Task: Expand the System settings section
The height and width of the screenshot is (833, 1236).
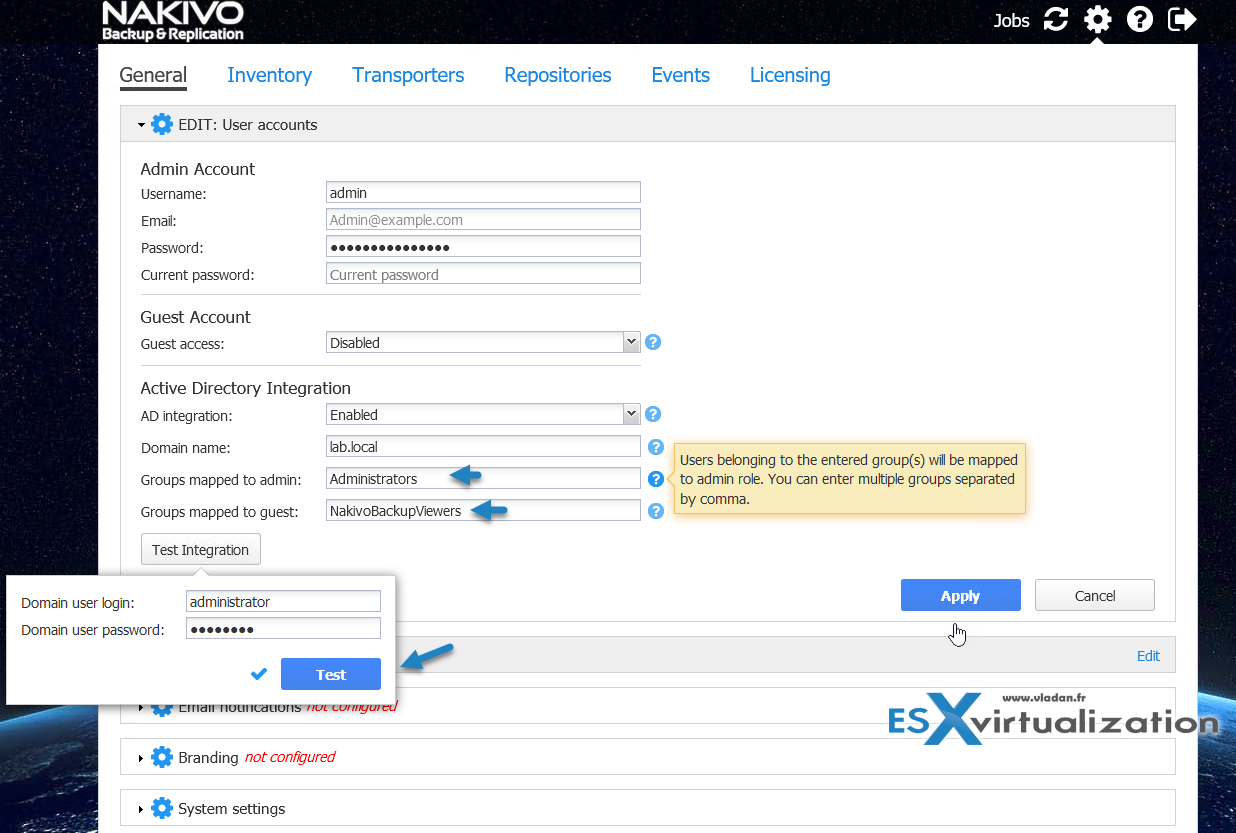Action: pyautogui.click(x=141, y=809)
